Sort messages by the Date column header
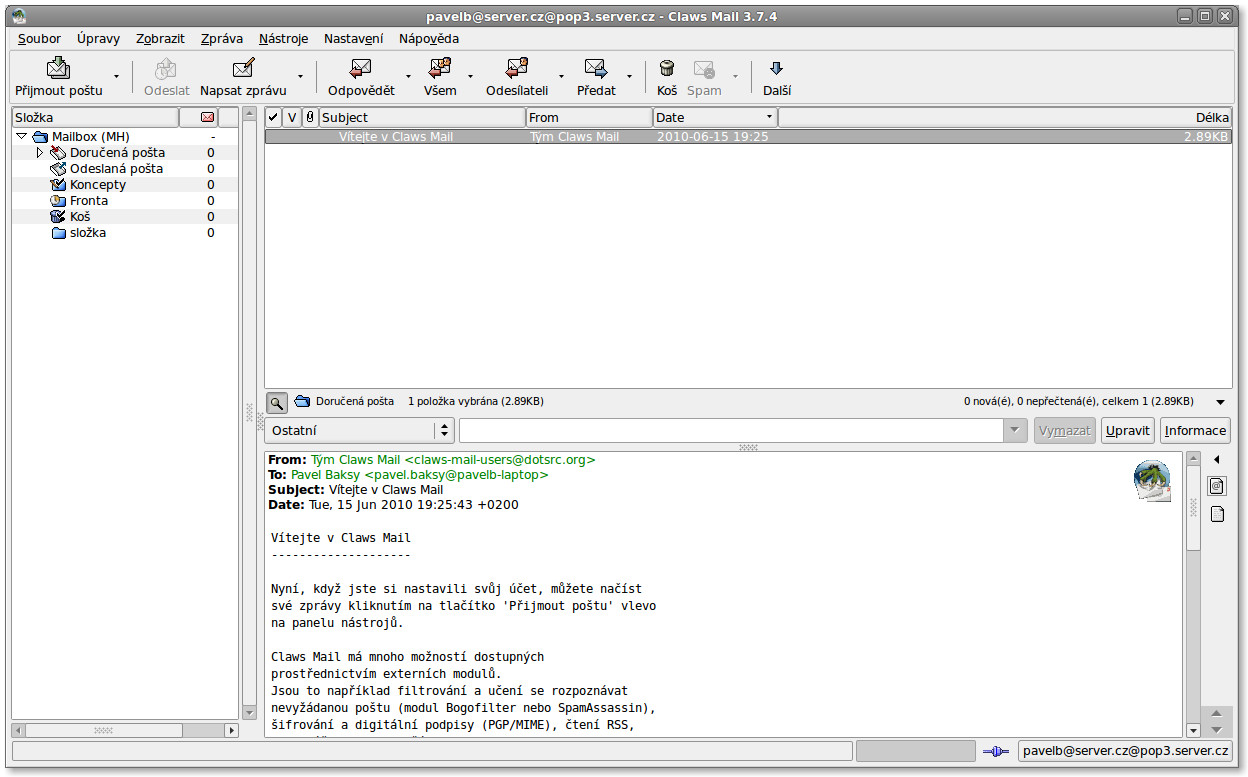Image resolution: width=1248 pixels, height=777 pixels. click(x=715, y=117)
